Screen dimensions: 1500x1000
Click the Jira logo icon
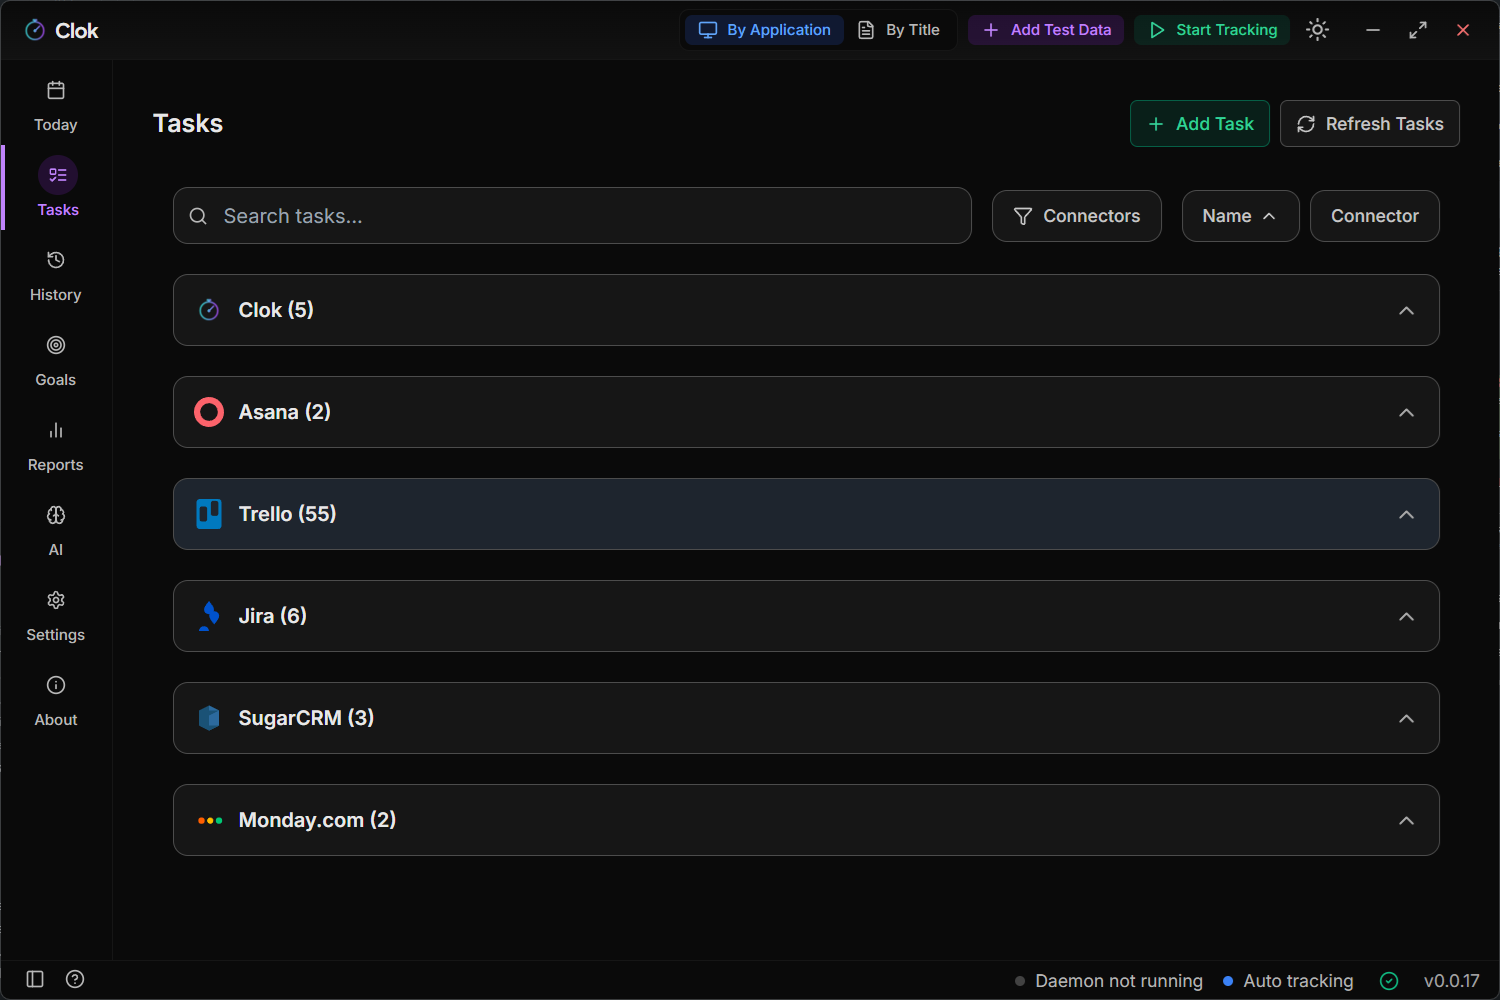tap(209, 616)
